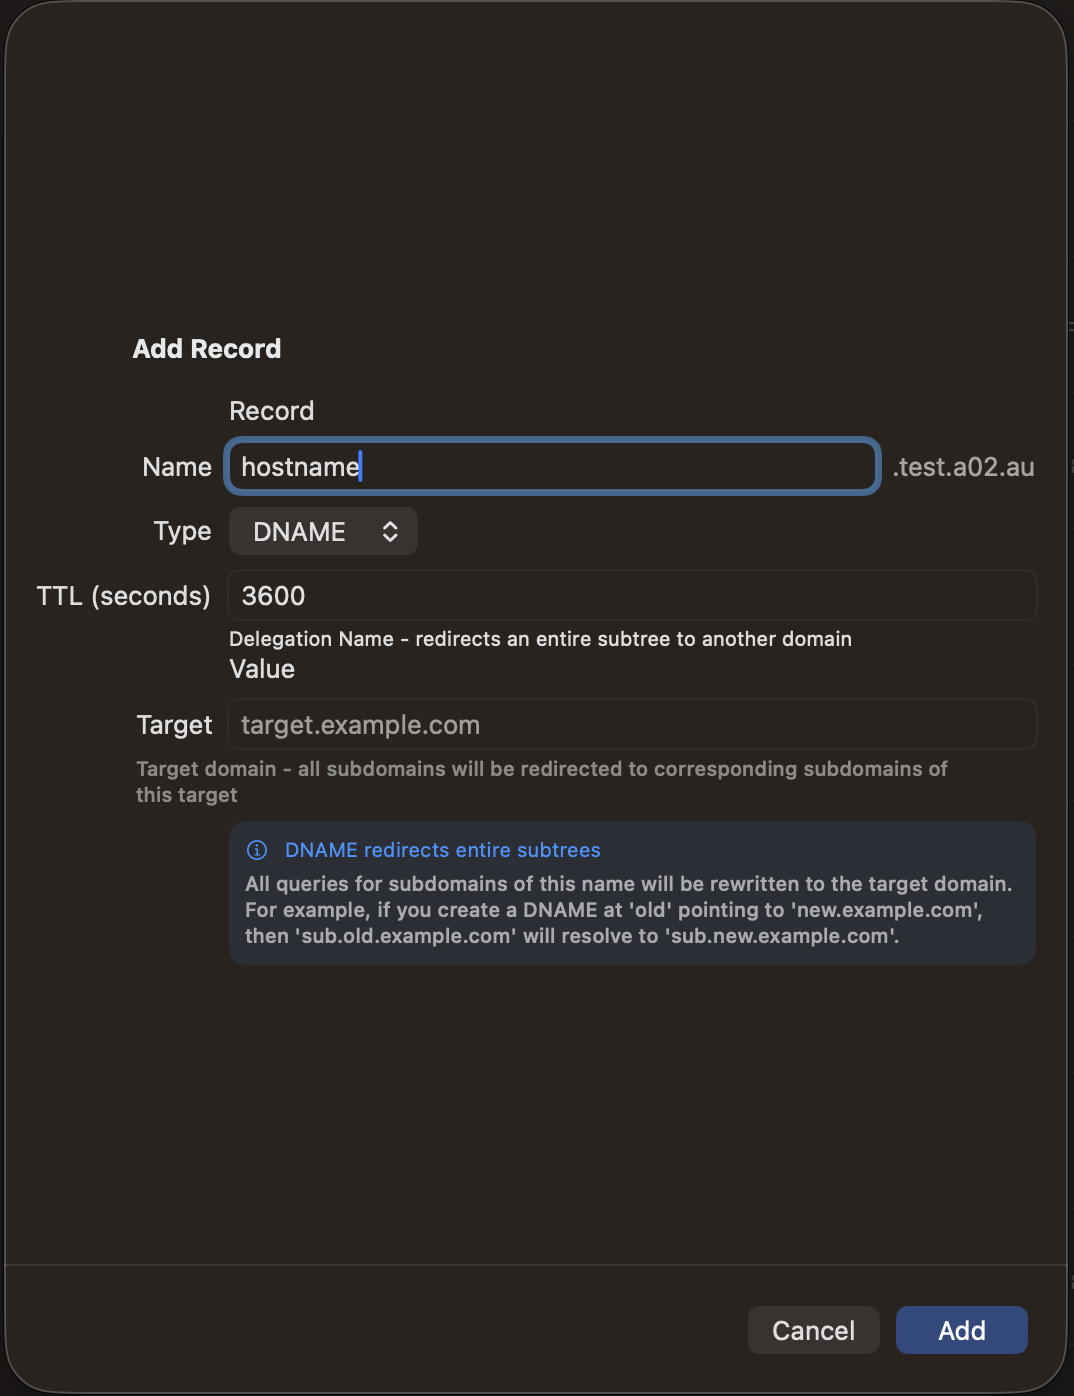Select the Name input containing 'hostname'
Image resolution: width=1074 pixels, height=1396 pixels.
tap(551, 466)
